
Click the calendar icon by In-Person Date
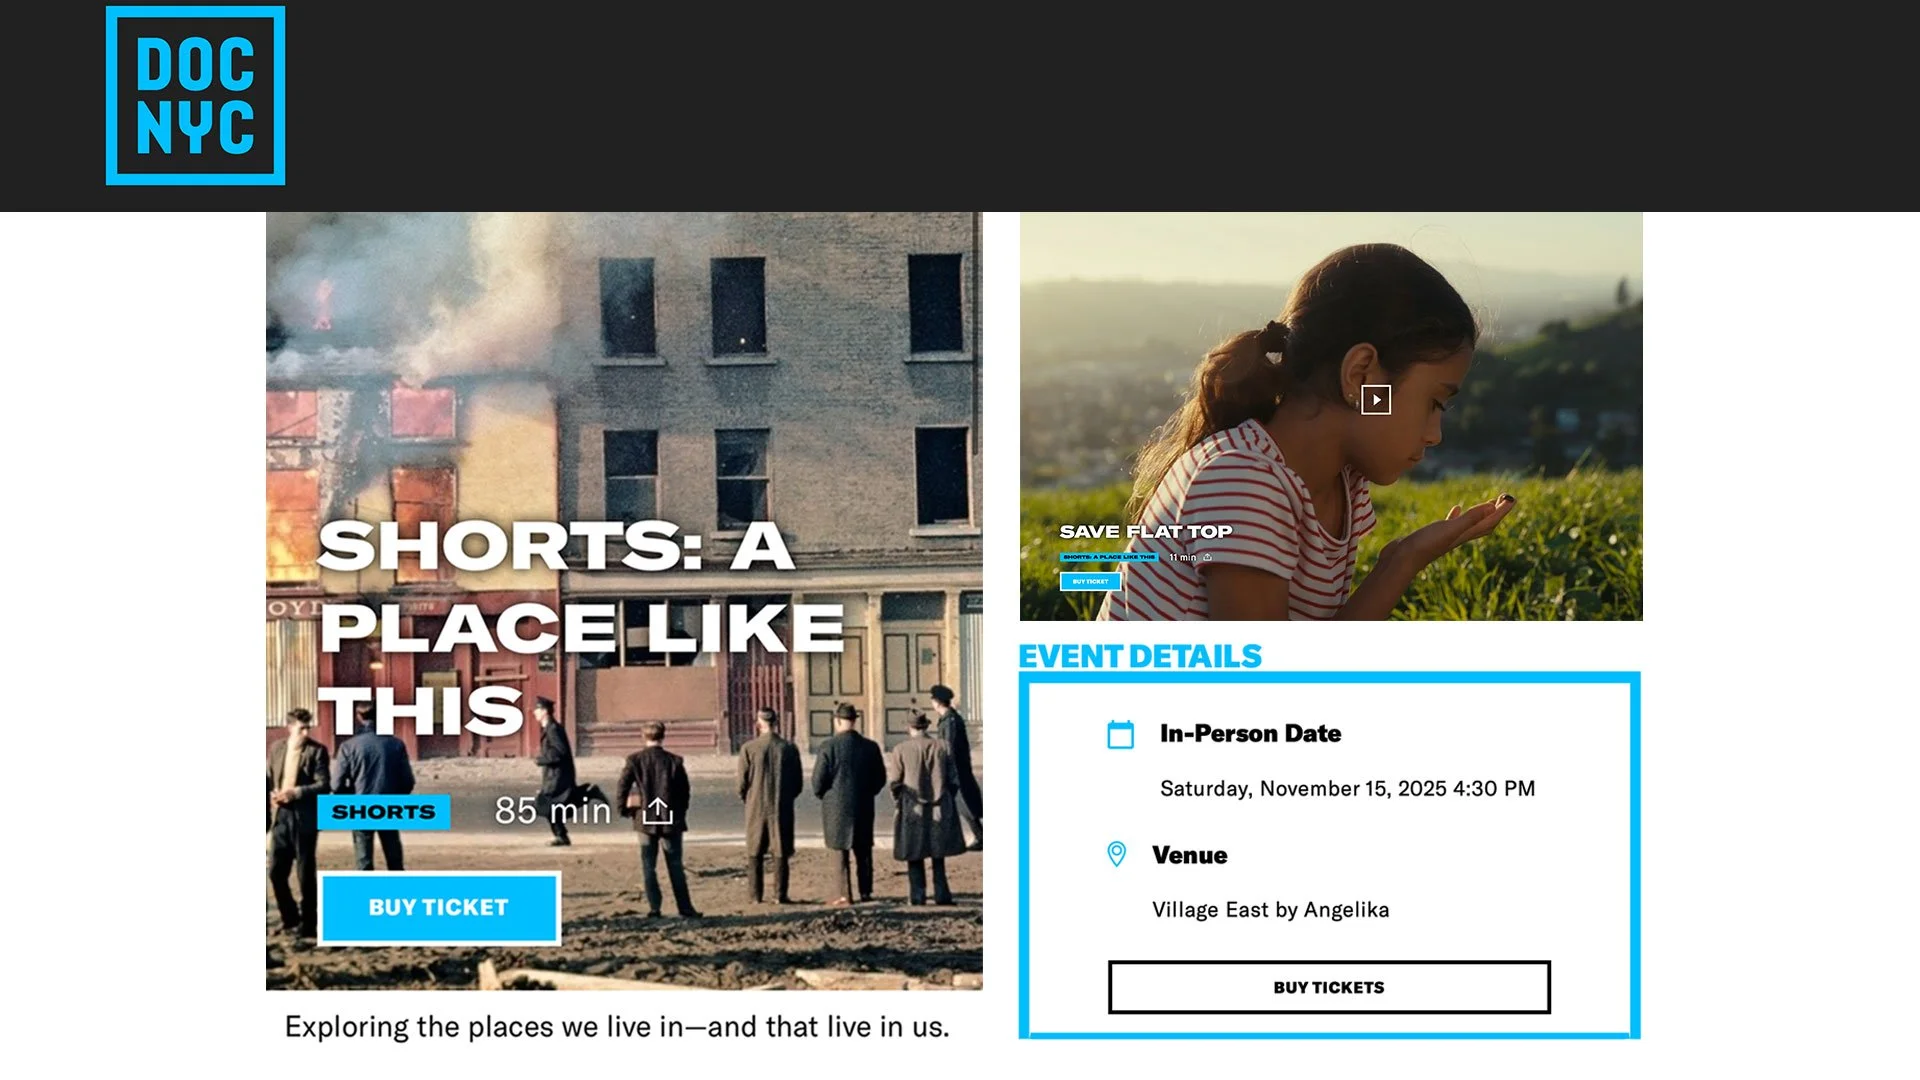coord(1120,734)
